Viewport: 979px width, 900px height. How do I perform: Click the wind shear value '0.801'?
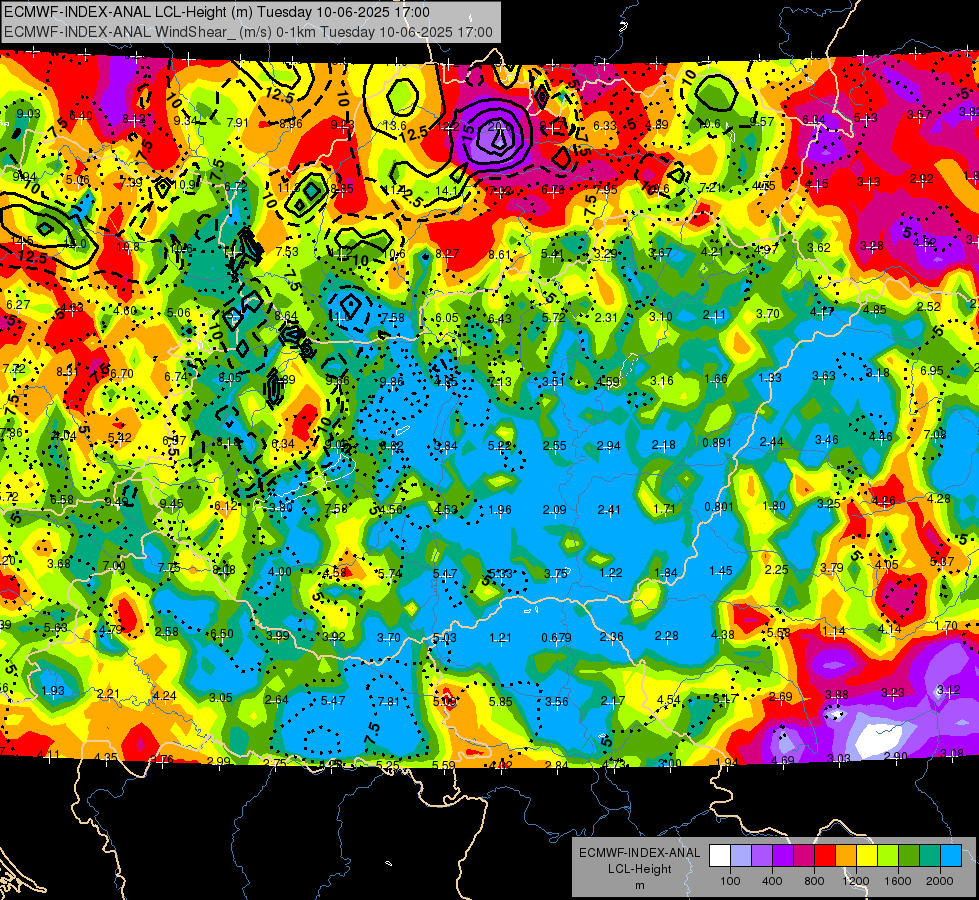click(718, 507)
